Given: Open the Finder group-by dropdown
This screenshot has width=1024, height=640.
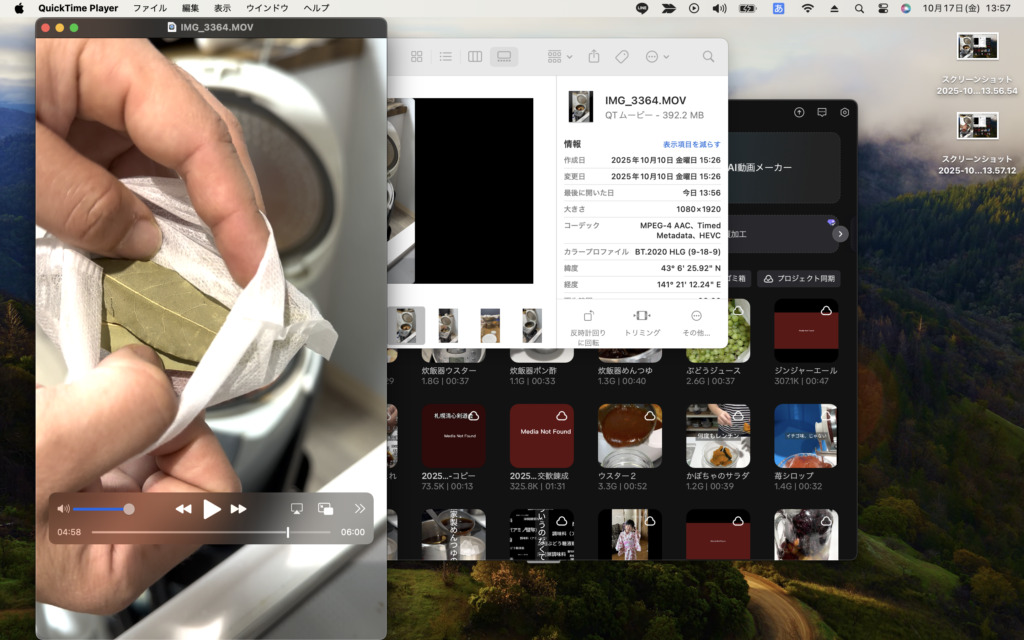Looking at the screenshot, I should point(559,57).
